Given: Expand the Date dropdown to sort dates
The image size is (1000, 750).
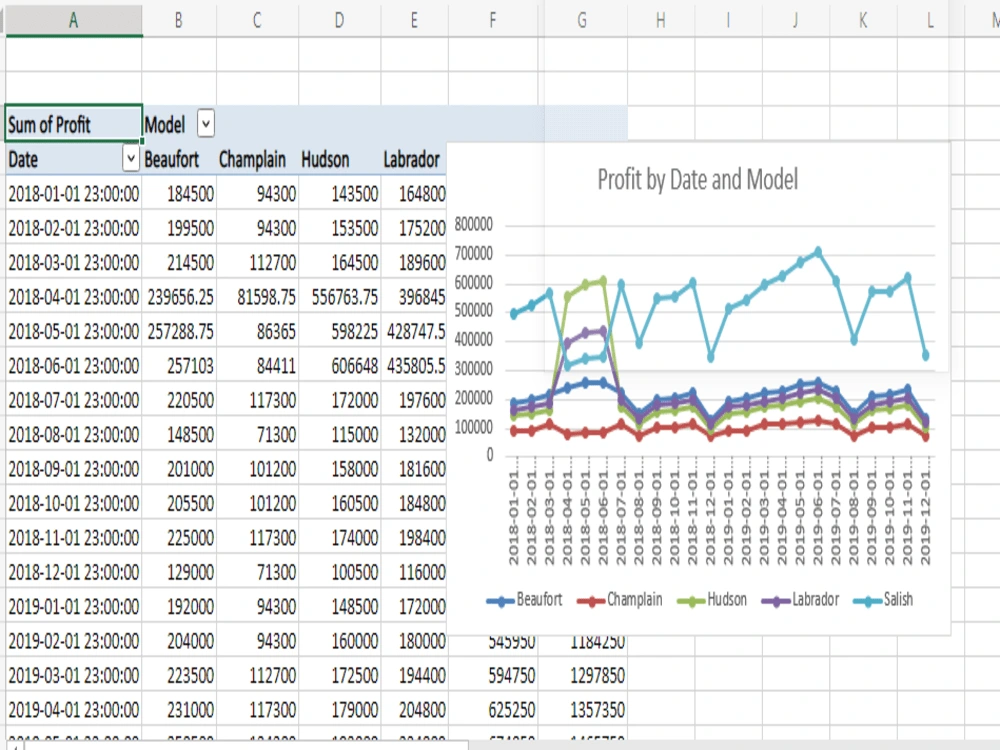Looking at the screenshot, I should click(x=131, y=159).
